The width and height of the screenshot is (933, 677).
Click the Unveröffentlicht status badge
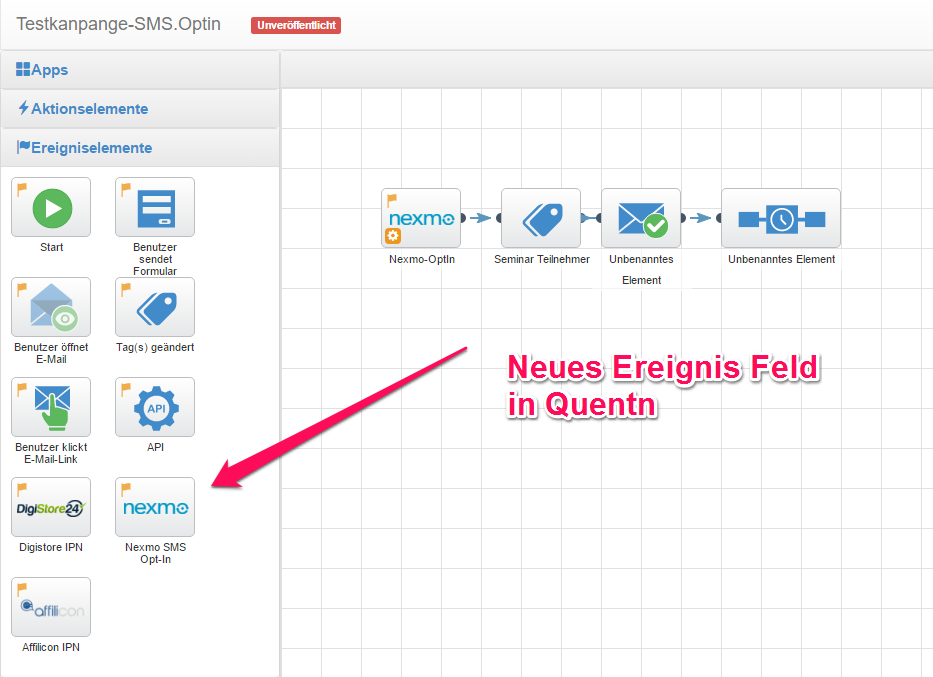pyautogui.click(x=296, y=25)
